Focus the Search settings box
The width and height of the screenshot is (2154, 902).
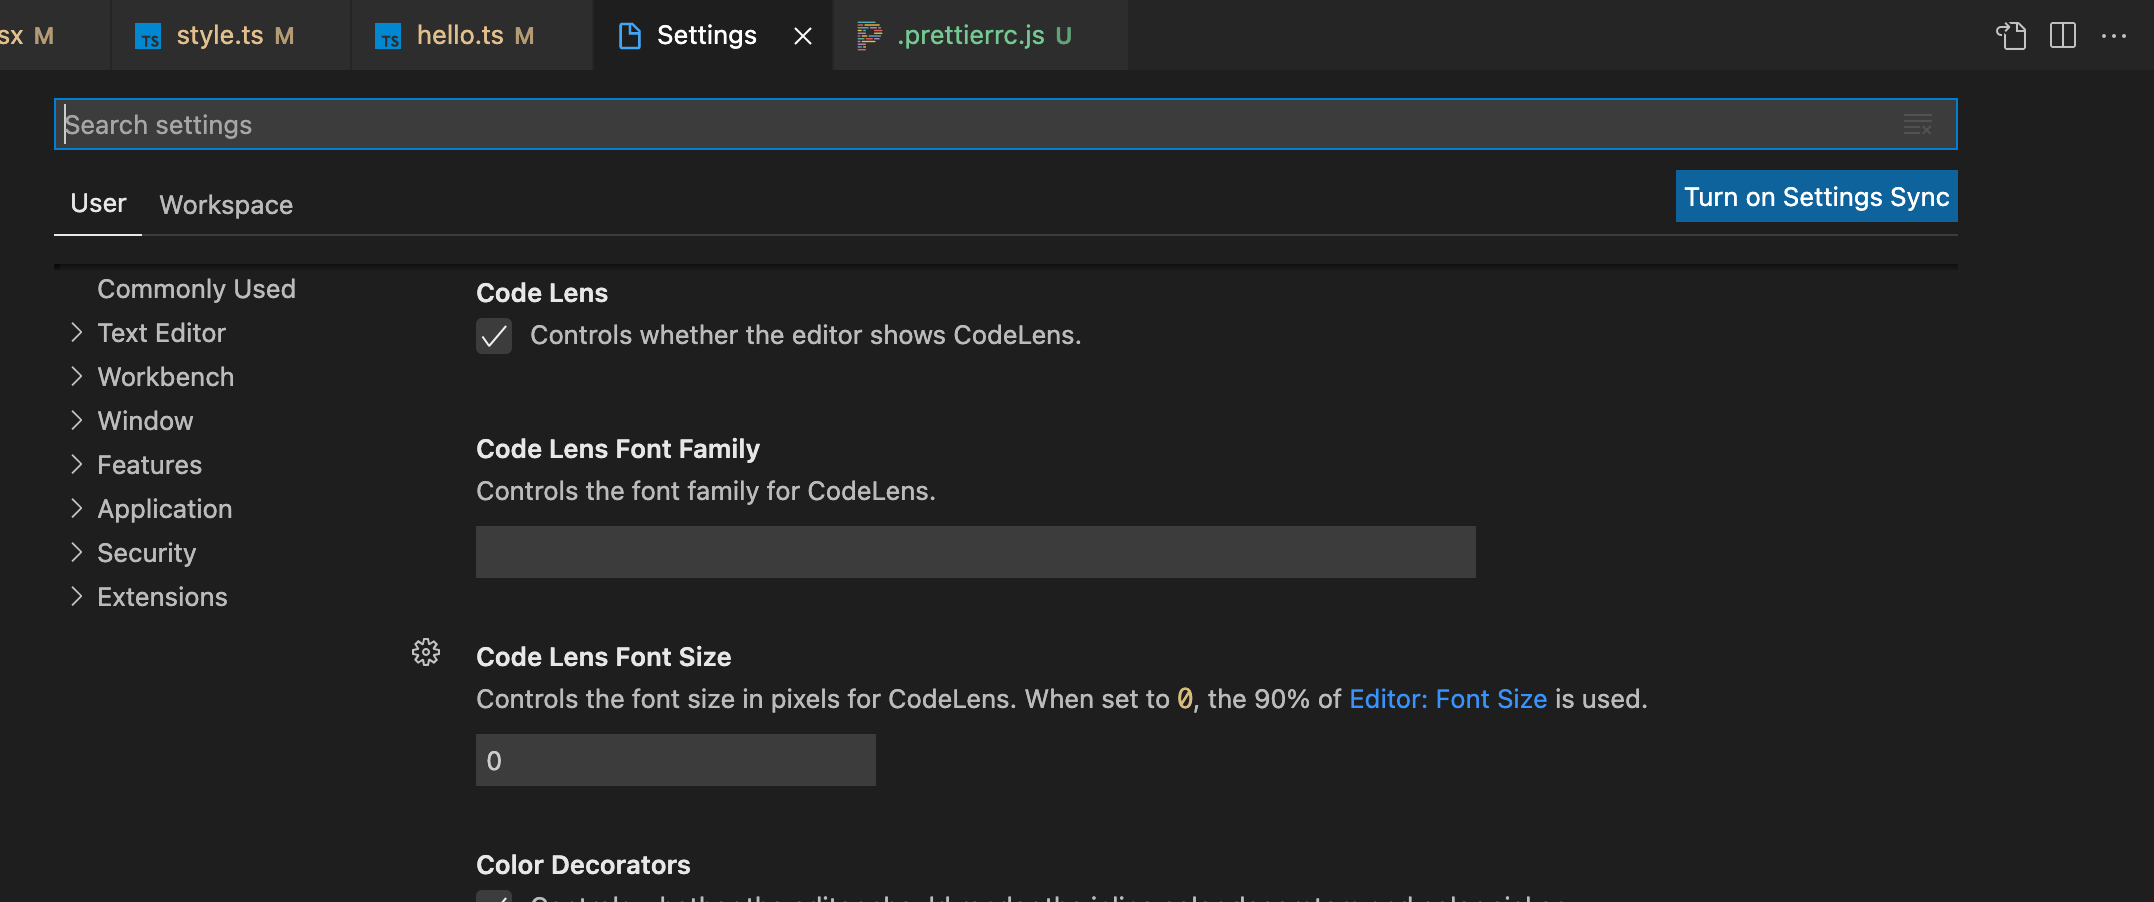click(x=980, y=125)
